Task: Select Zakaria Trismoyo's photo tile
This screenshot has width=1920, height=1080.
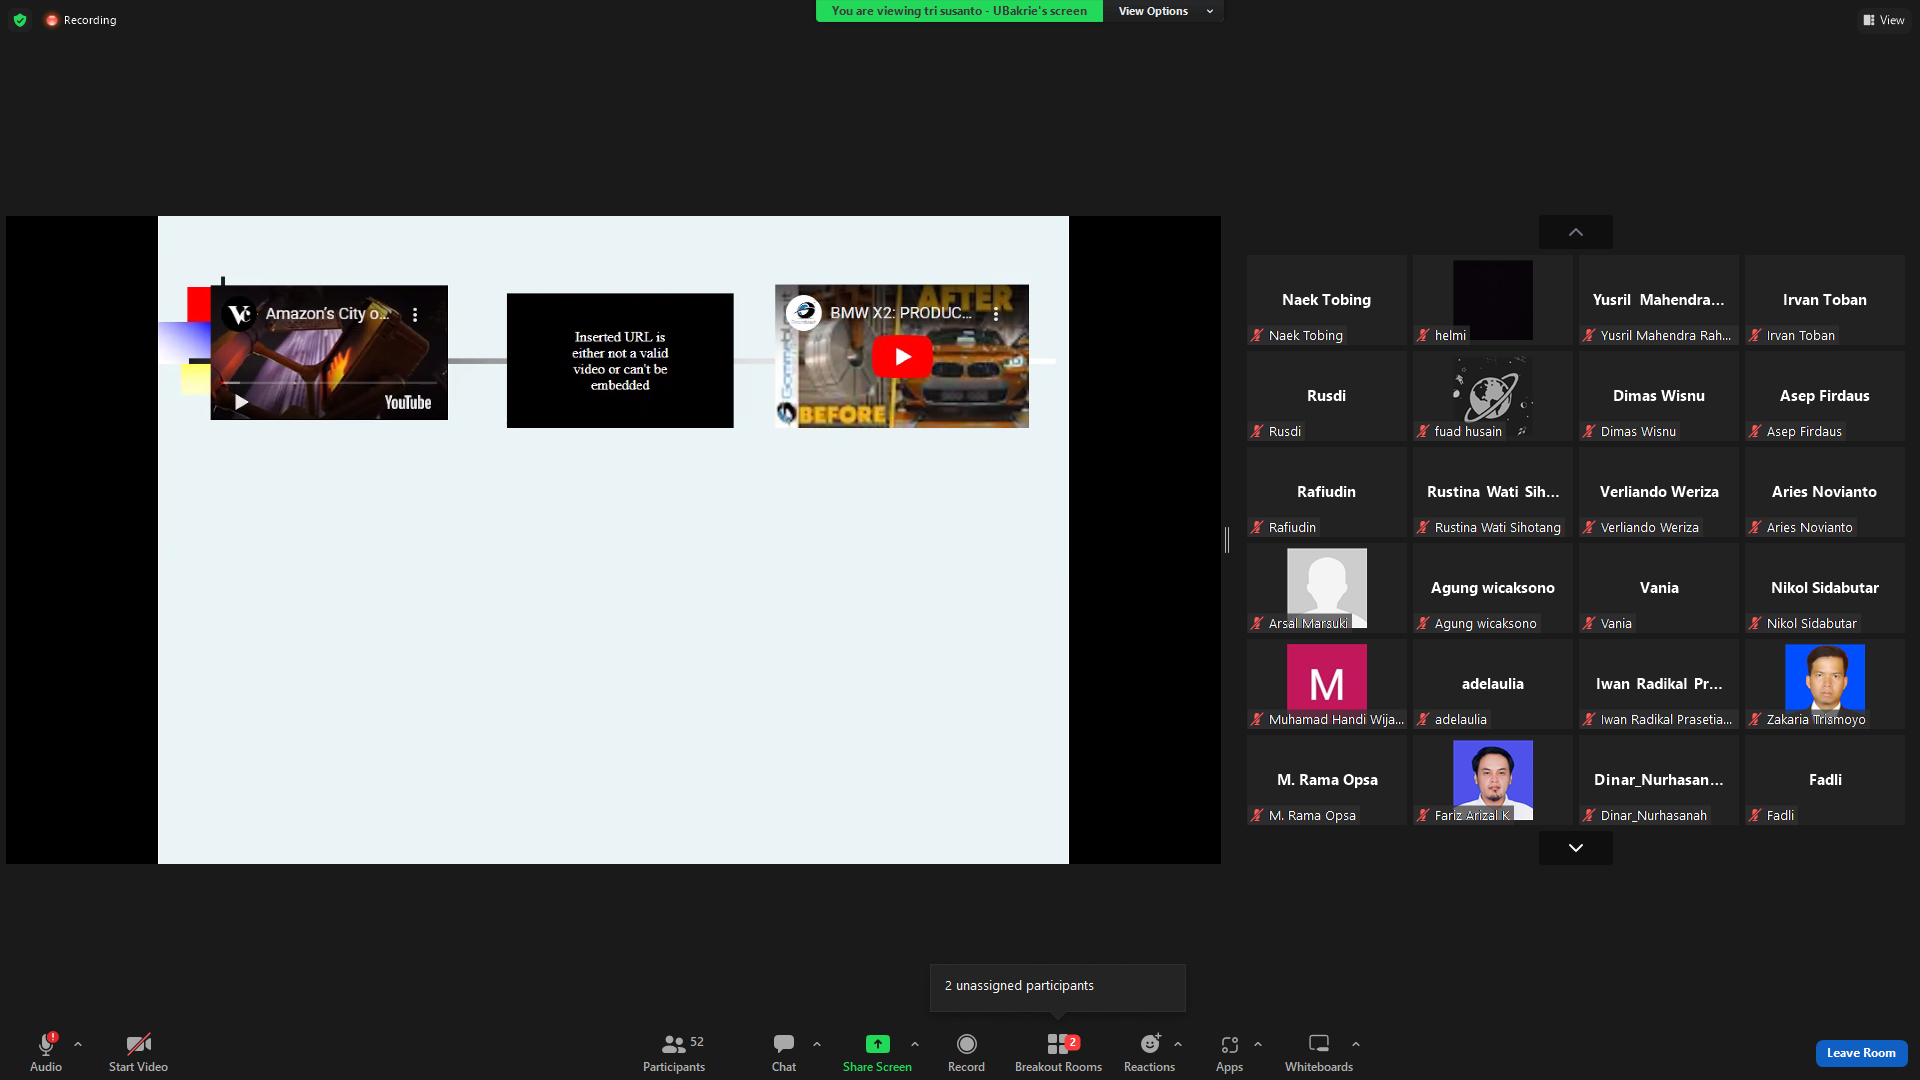Action: (1825, 684)
